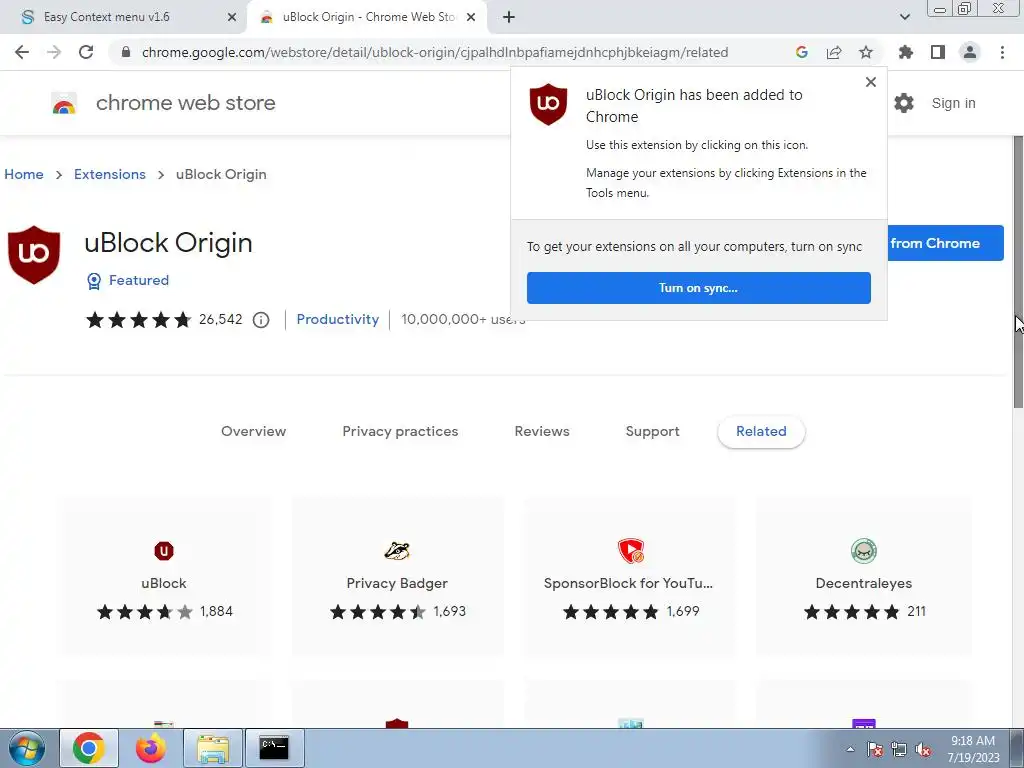Show rating info via the info icon
The image size is (1024, 768).
[261, 320]
